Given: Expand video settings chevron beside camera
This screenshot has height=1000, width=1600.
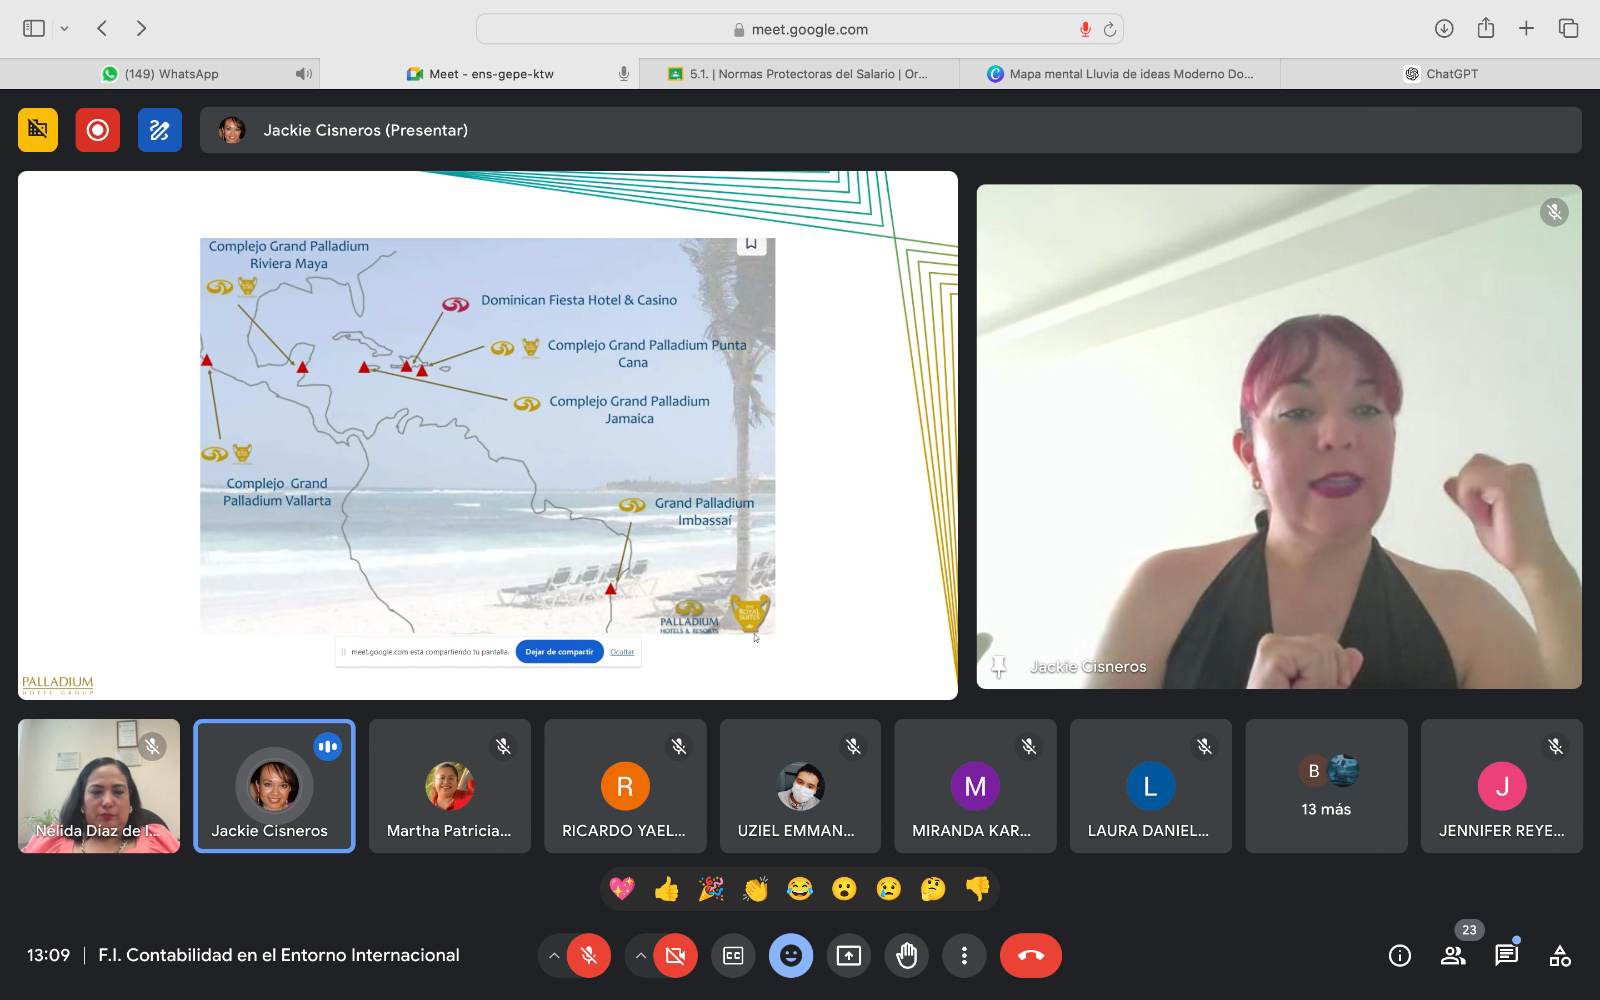Looking at the screenshot, I should click(640, 956).
